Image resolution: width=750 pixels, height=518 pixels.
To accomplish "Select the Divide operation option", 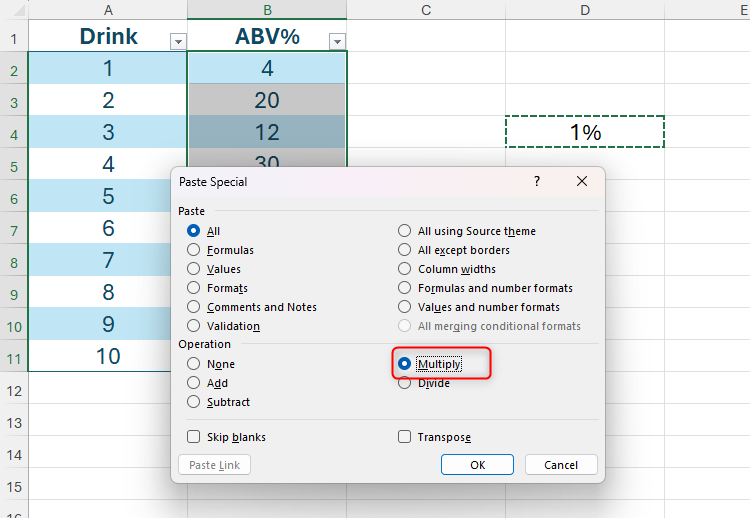I will (x=405, y=383).
